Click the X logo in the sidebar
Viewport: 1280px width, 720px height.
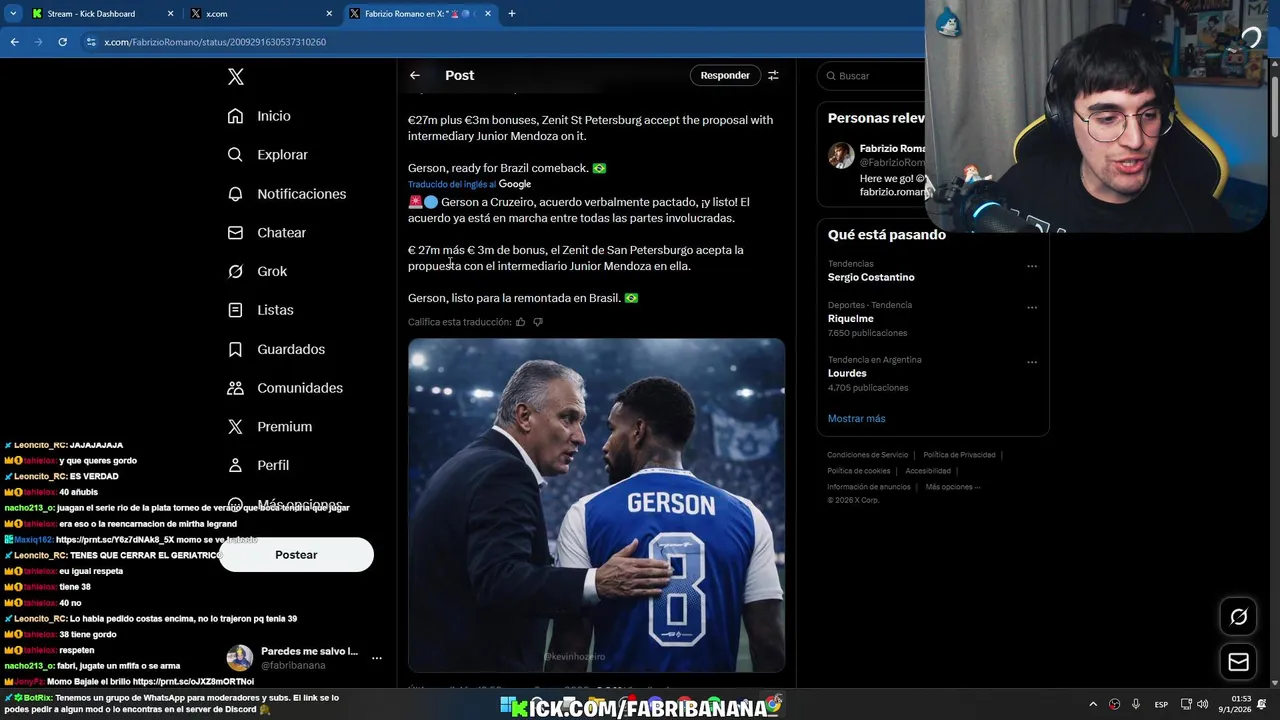236,77
